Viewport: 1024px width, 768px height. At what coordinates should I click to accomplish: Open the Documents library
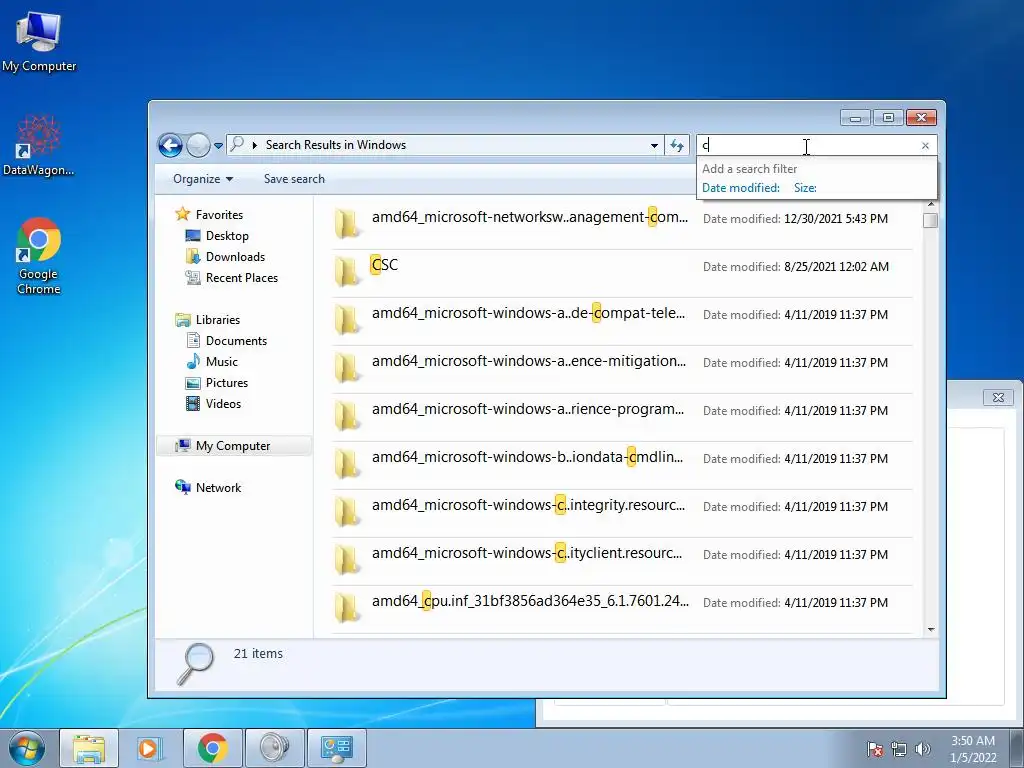pyautogui.click(x=236, y=341)
